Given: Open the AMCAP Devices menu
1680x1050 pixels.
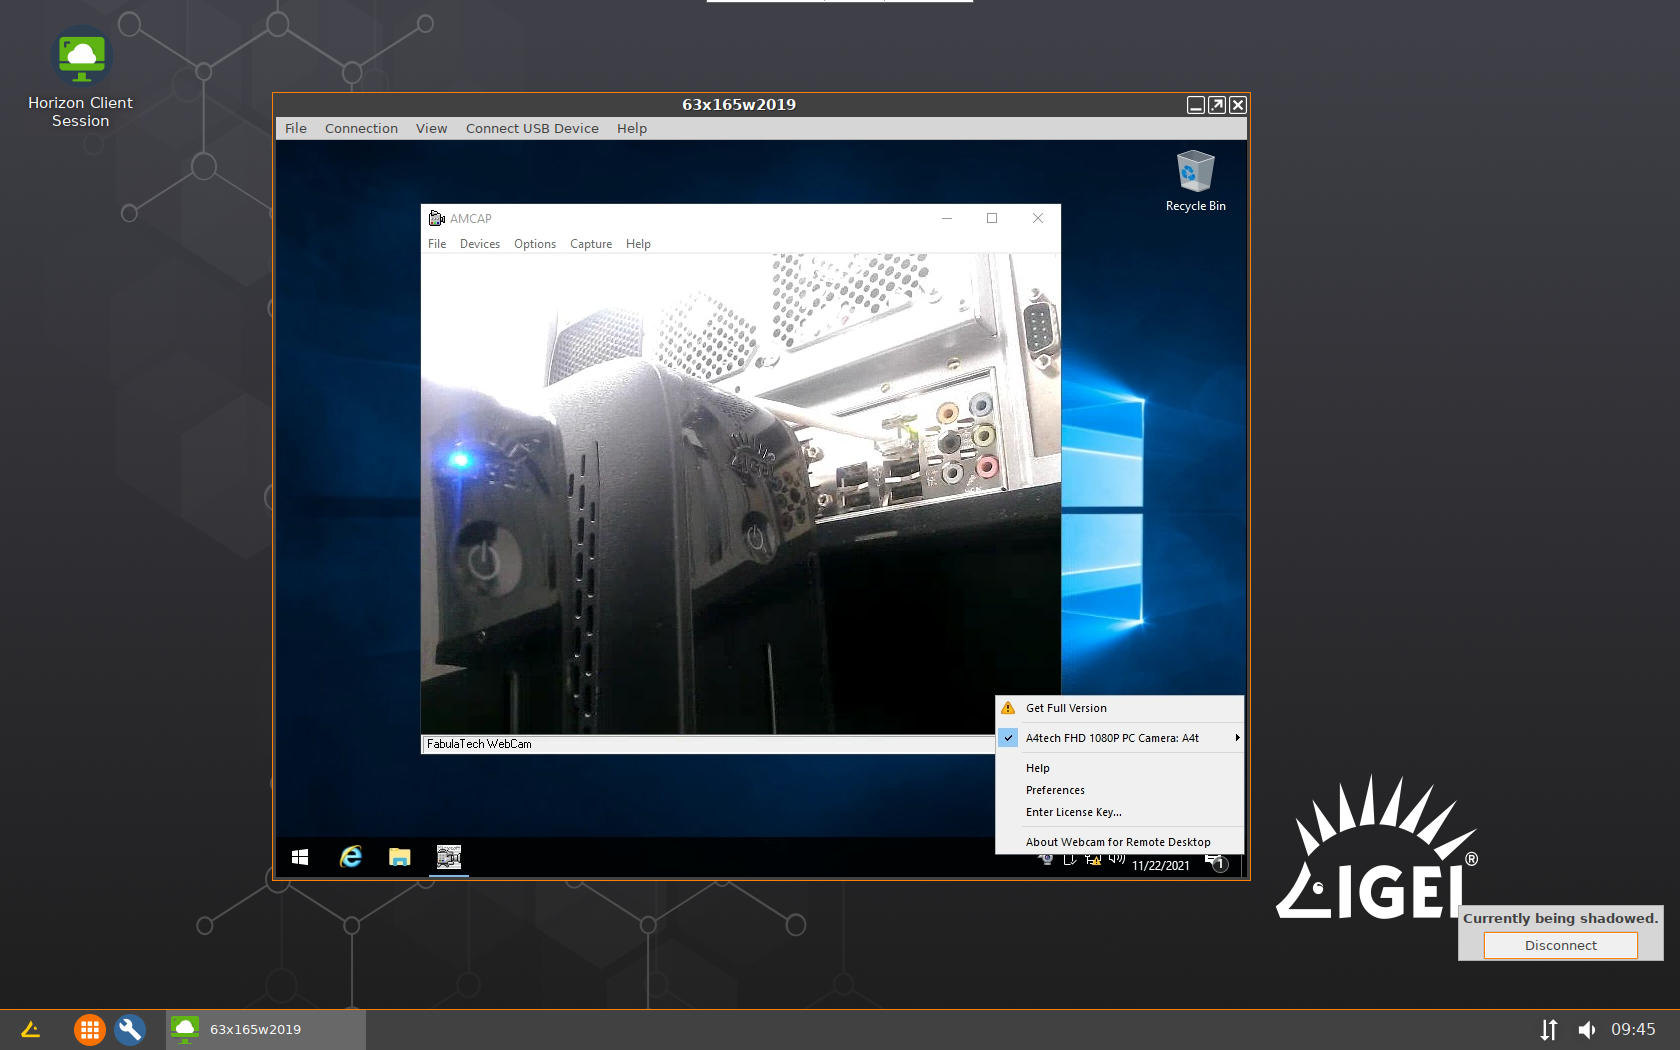Looking at the screenshot, I should pos(480,244).
